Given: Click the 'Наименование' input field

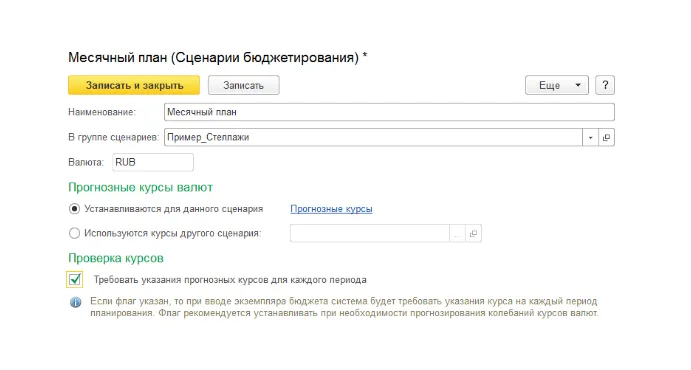Looking at the screenshot, I should point(389,112).
